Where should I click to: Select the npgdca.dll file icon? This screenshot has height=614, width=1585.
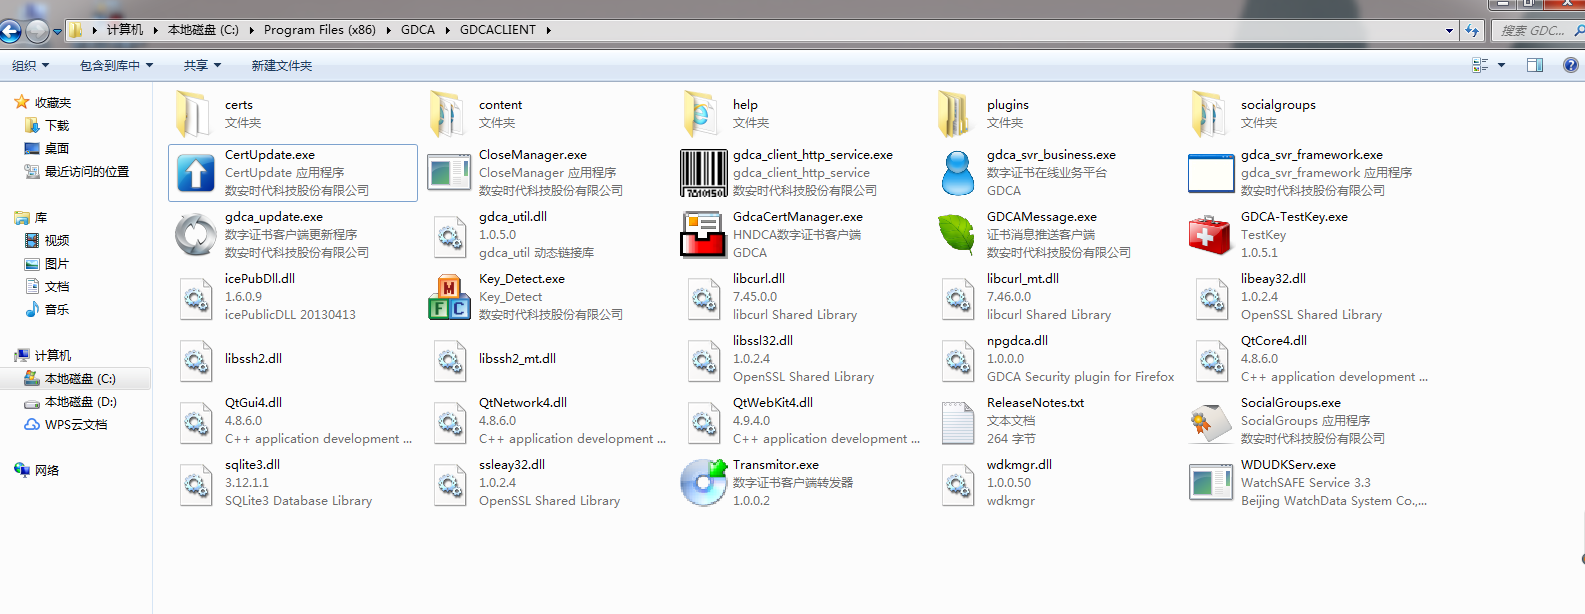click(958, 359)
